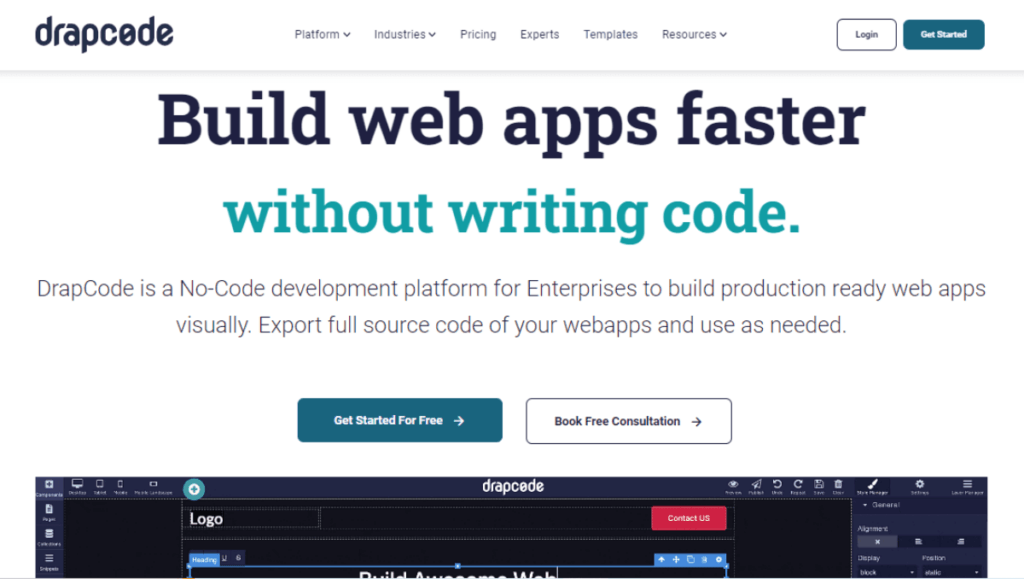Open the Style Manager panel
This screenshot has width=1024, height=579.
(874, 483)
